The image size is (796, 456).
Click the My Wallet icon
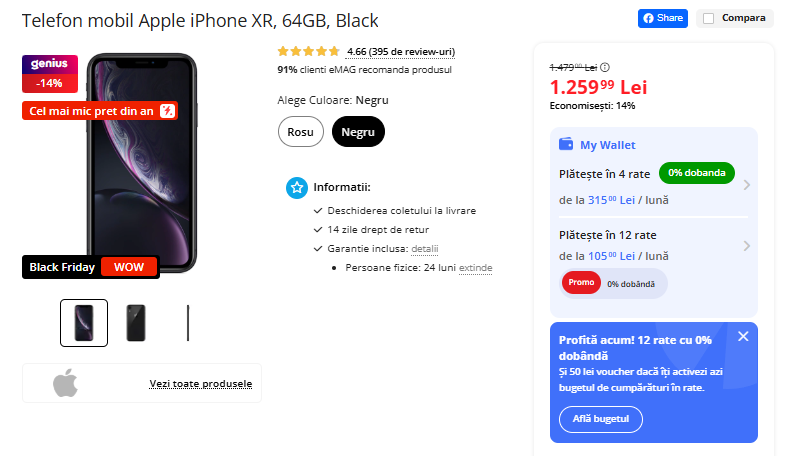566,144
